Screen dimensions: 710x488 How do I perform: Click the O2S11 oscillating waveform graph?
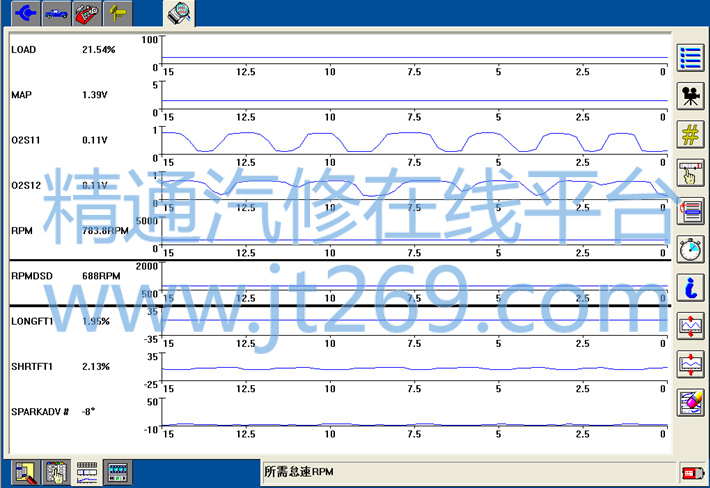pos(415,142)
